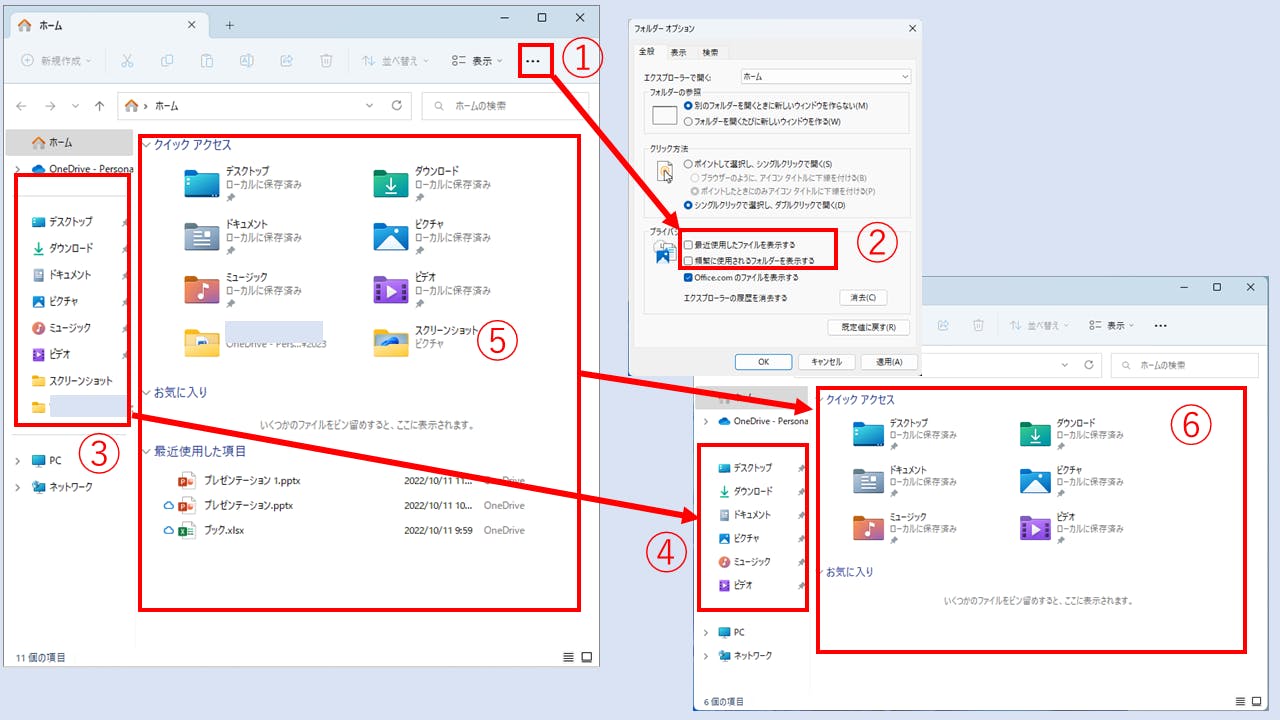Select the Rename icon on the toolbar
Viewport: 1280px width, 720px height.
(x=245, y=61)
